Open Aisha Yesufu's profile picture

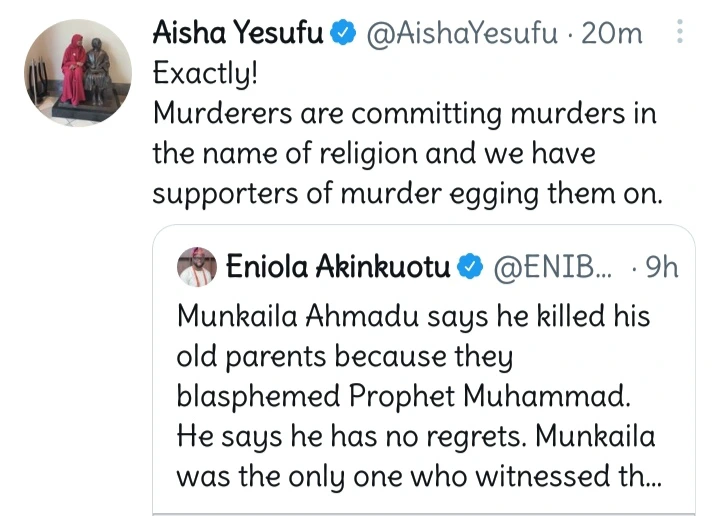[77, 73]
